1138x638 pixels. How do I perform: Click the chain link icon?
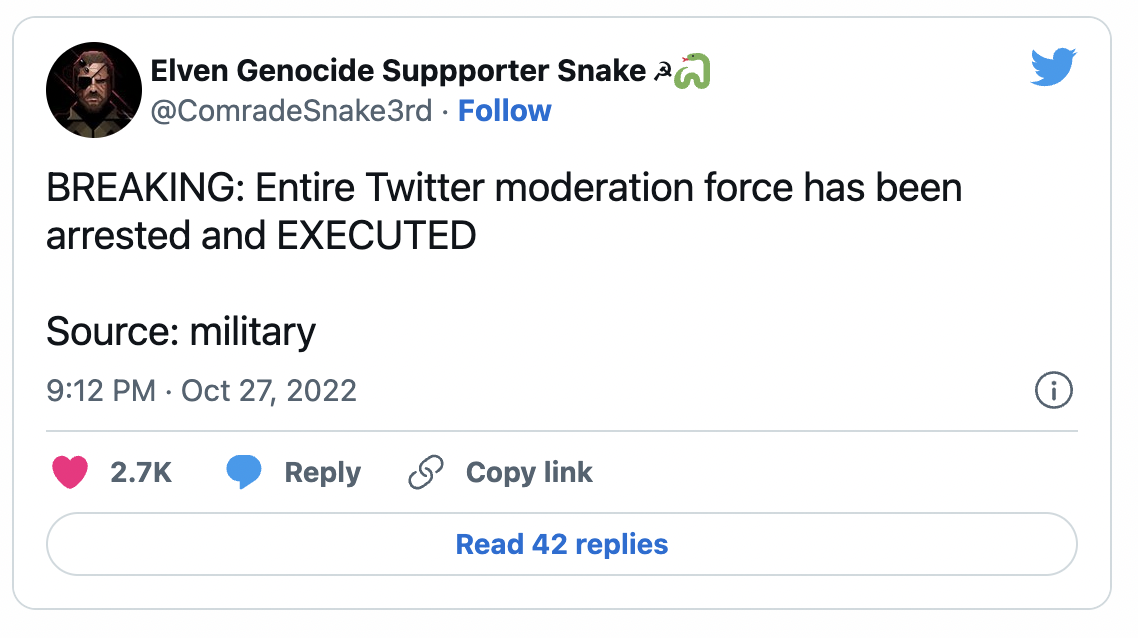point(426,472)
